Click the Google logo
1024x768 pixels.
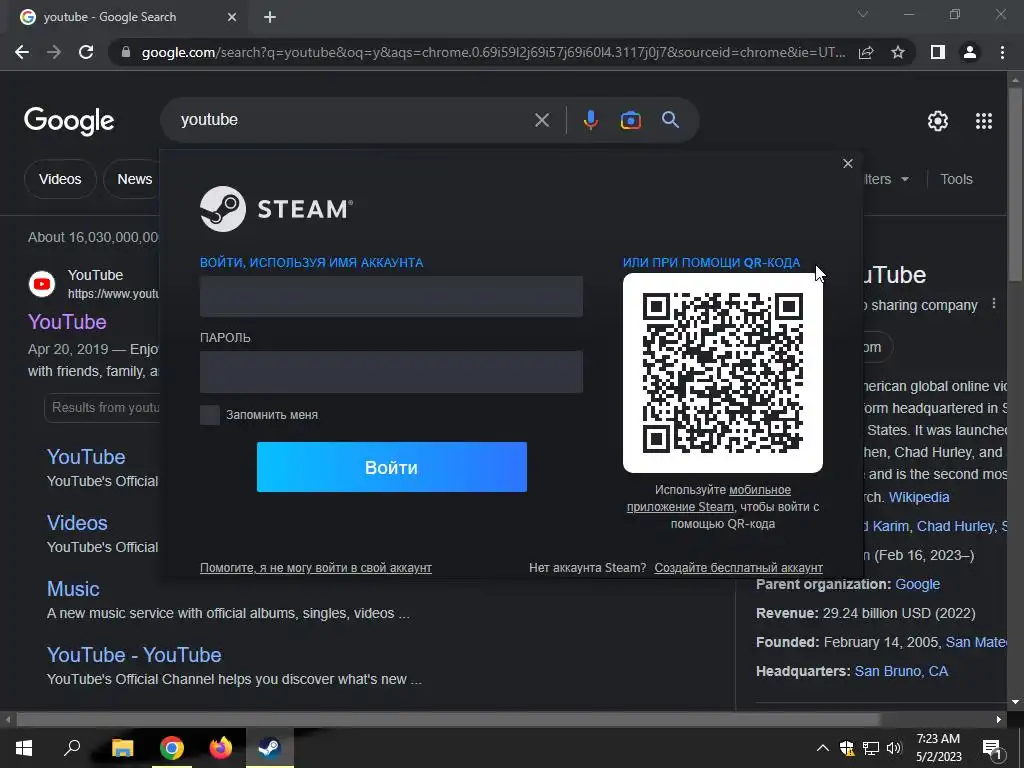tap(69, 121)
